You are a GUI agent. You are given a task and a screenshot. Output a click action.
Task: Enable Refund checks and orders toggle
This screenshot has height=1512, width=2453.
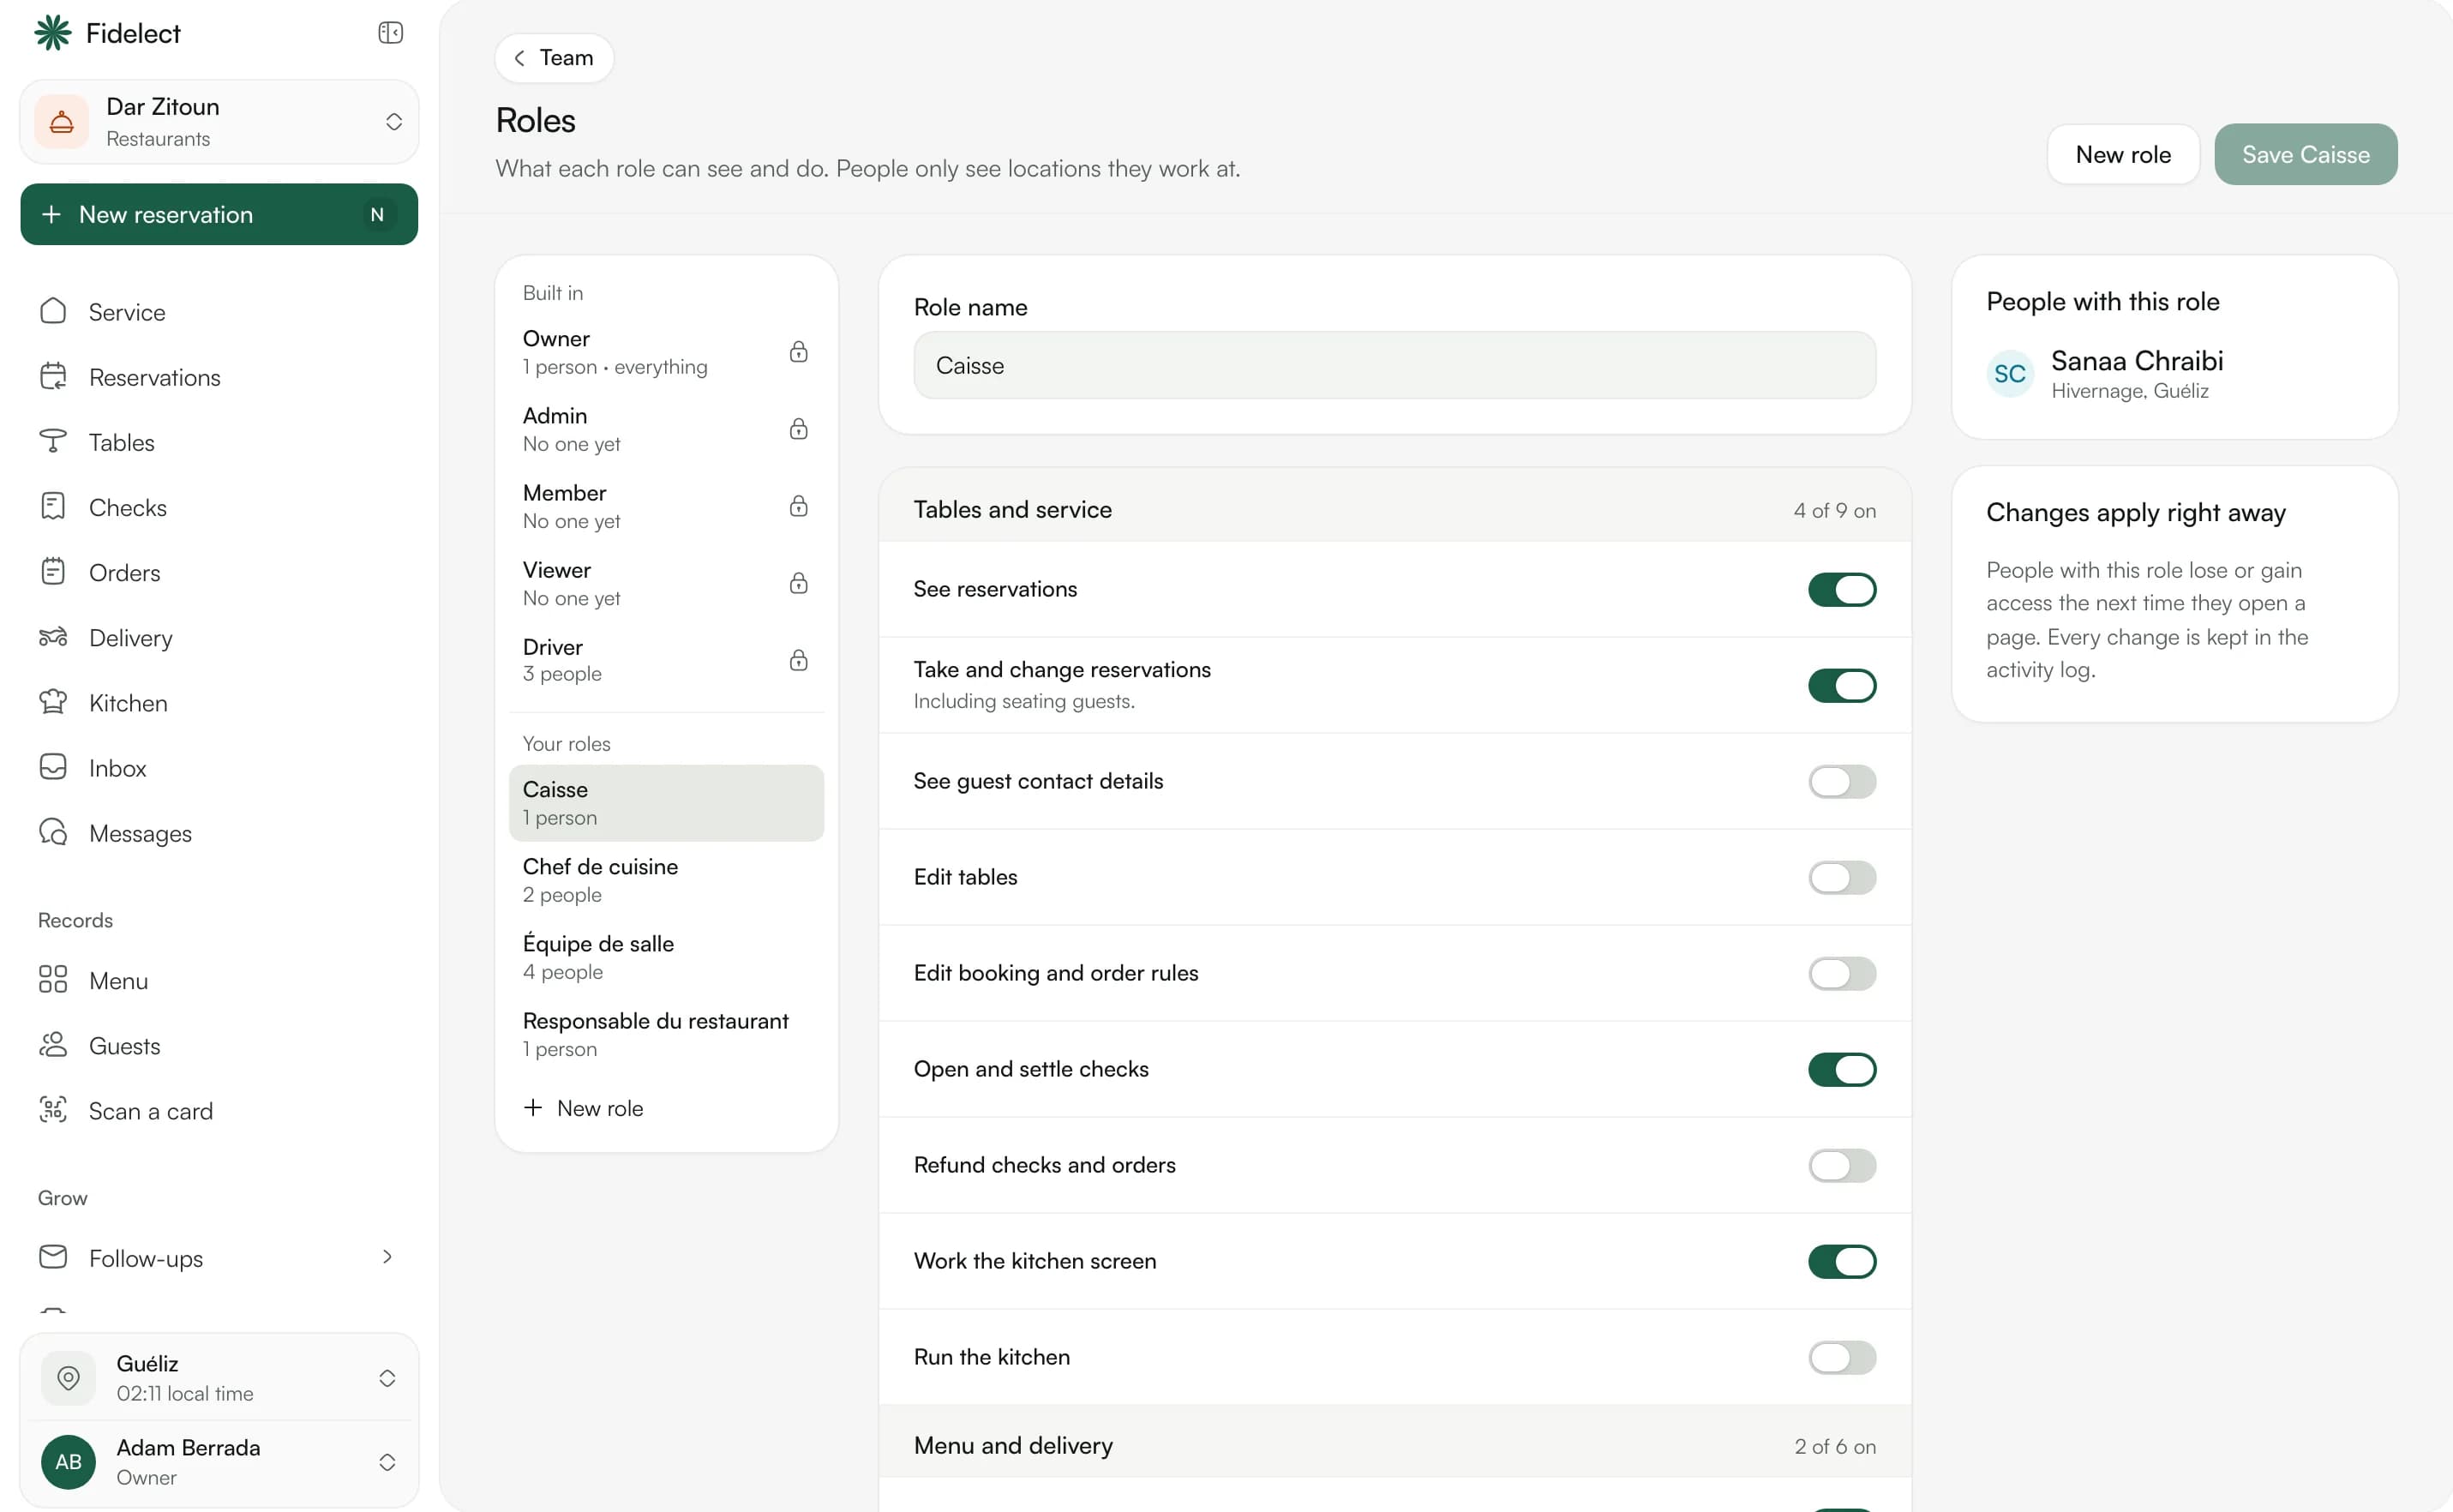click(1842, 1165)
